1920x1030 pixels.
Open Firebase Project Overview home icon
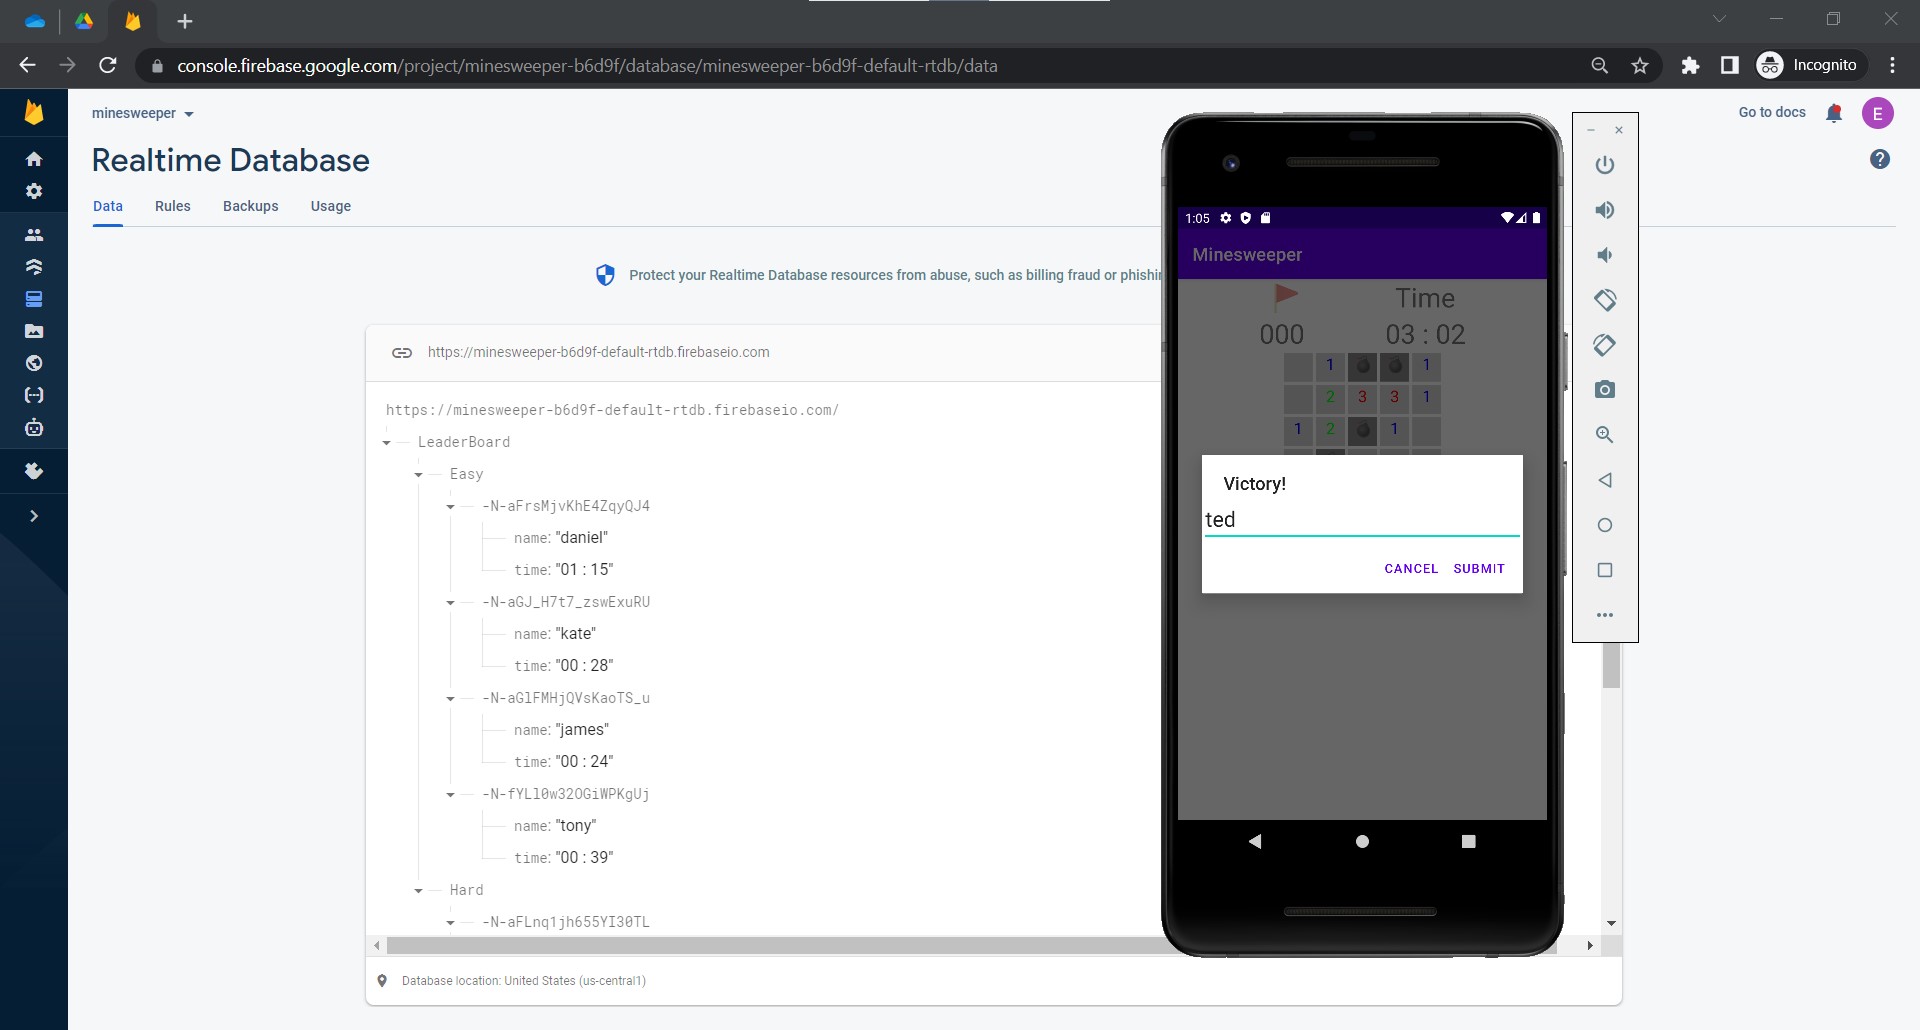click(x=34, y=159)
